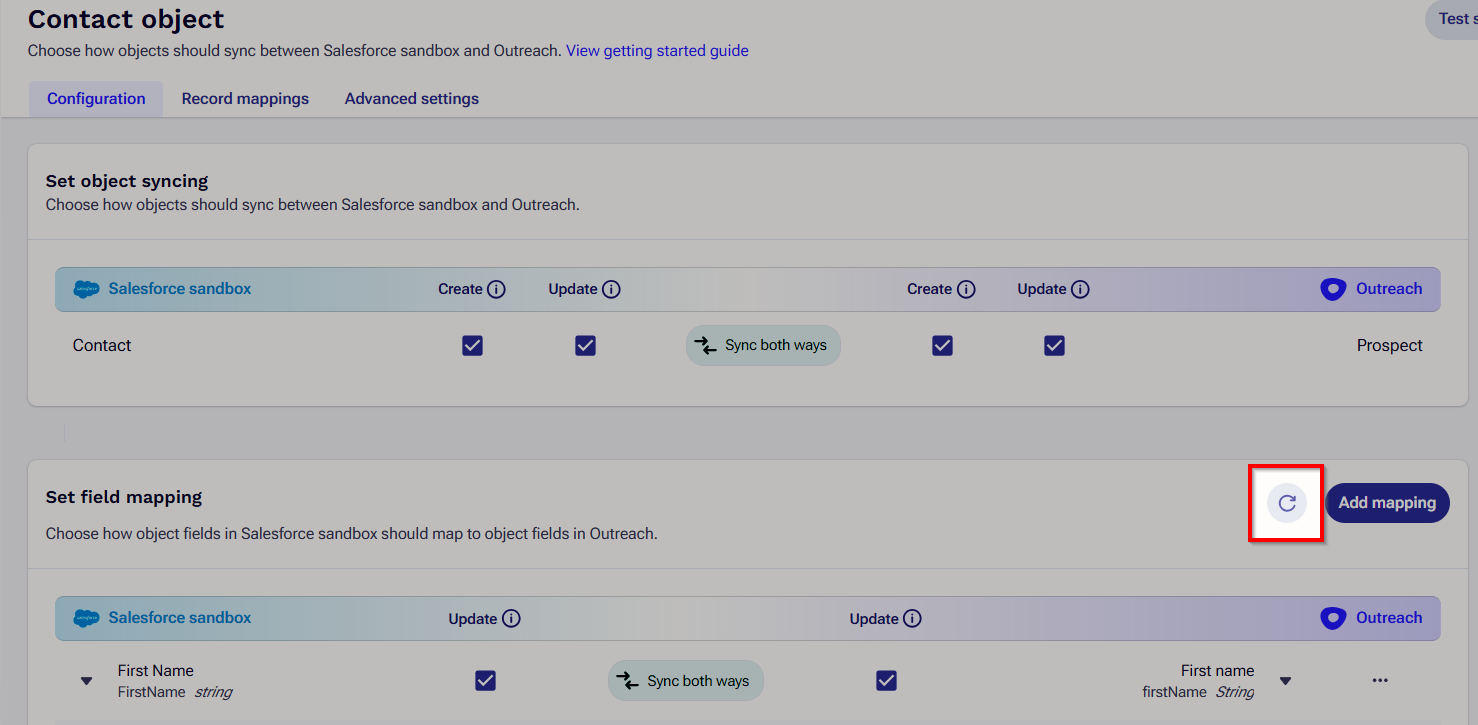Screen dimensions: 1478x725
Task: Uncheck Outreach Create checkbox for Prospect
Action: 942,345
